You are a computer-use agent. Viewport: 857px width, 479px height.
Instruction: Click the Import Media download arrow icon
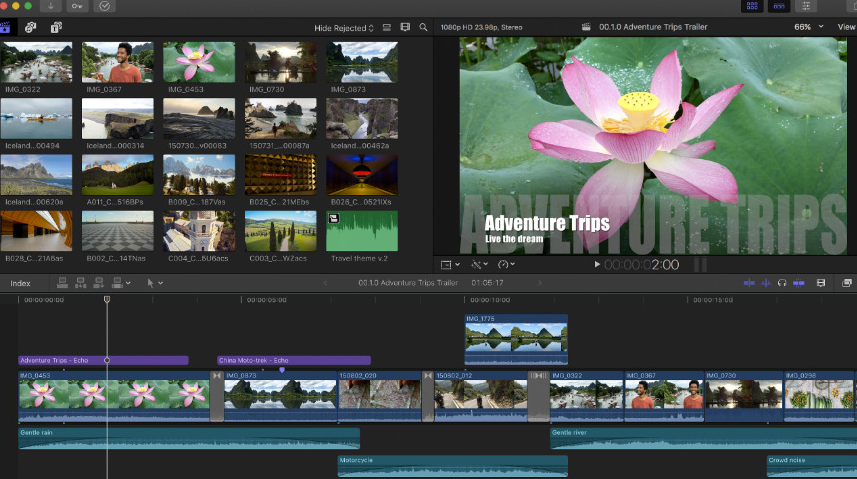coord(52,6)
